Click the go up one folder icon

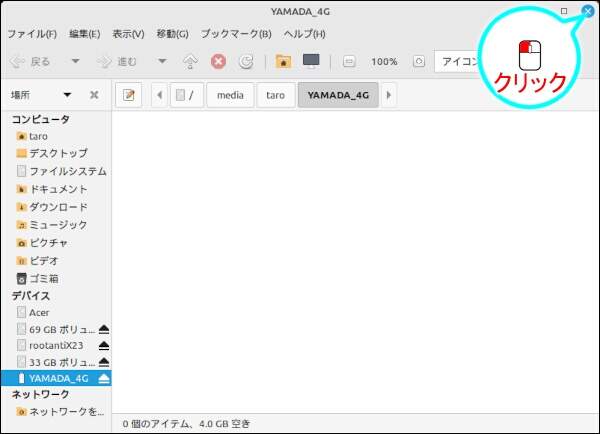(x=190, y=62)
